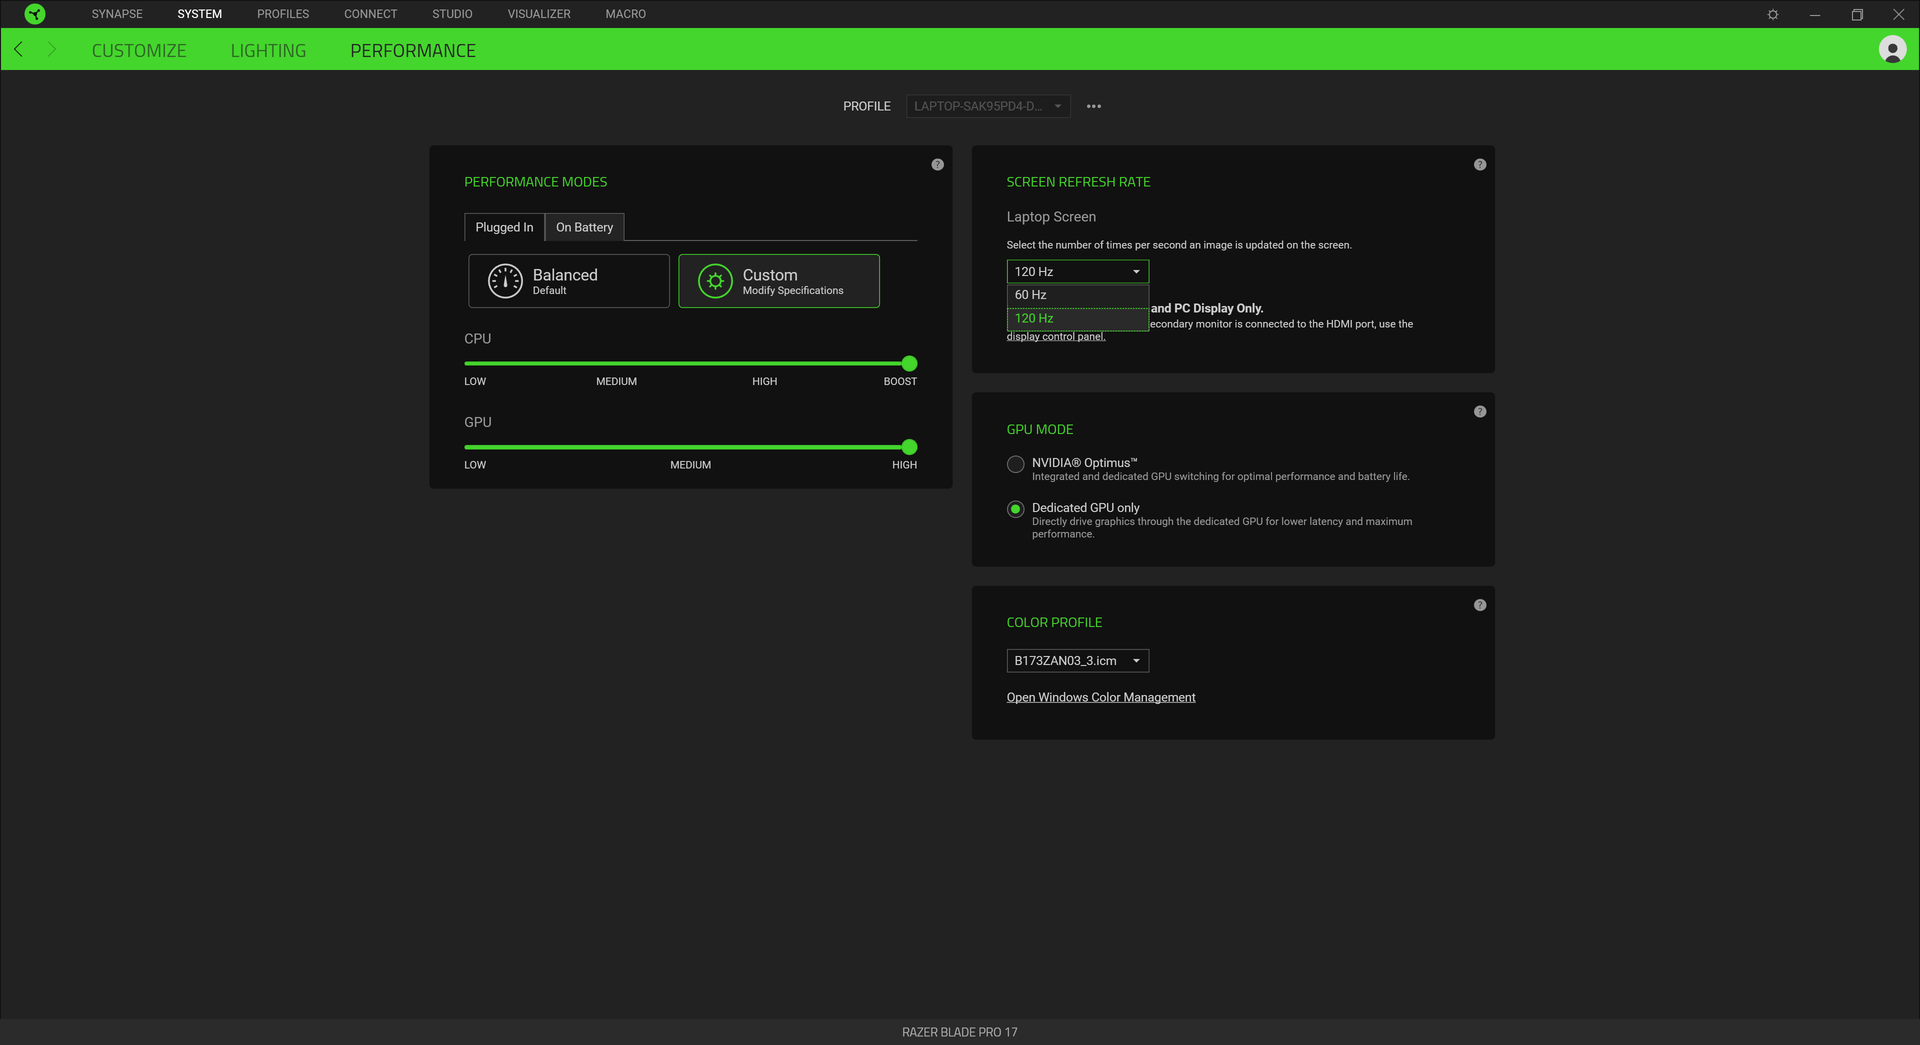
Task: Open the Studio top tab
Action: tap(452, 14)
